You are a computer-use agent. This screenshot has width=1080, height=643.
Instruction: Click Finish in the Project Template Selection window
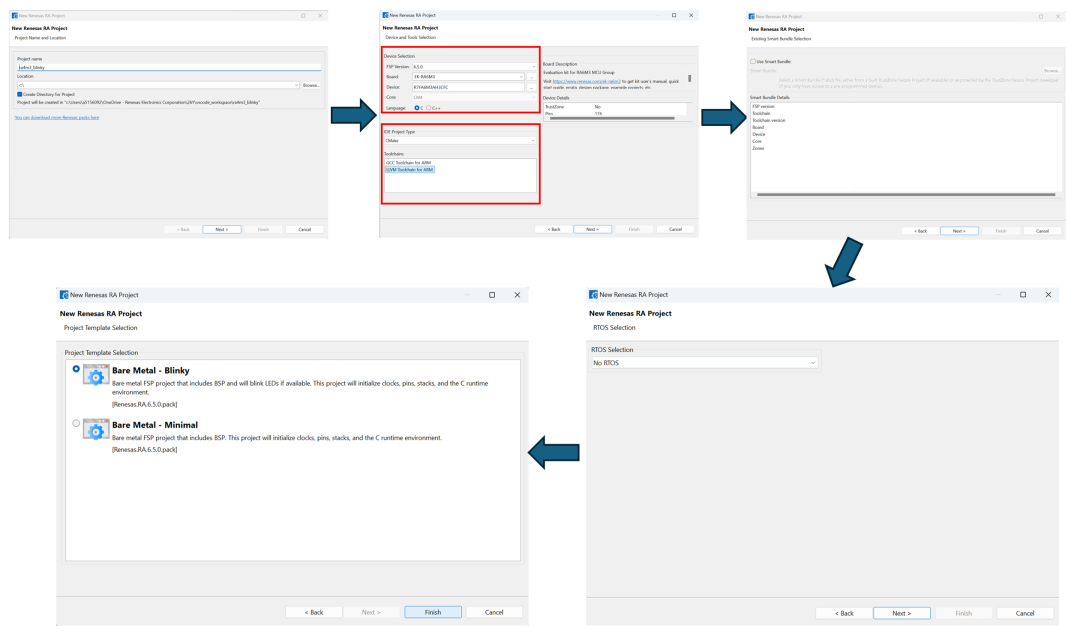coord(433,612)
